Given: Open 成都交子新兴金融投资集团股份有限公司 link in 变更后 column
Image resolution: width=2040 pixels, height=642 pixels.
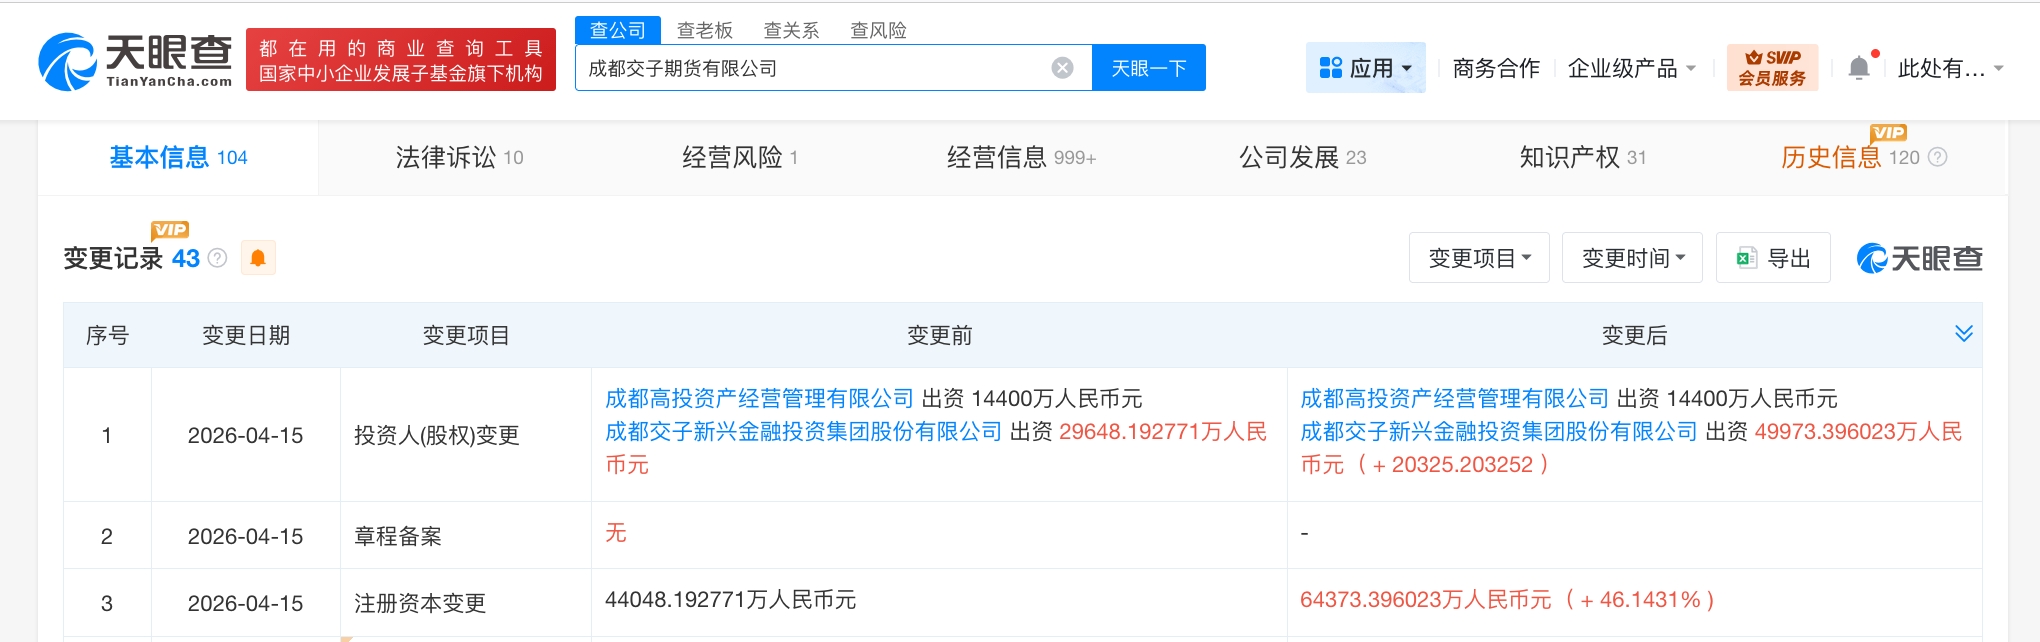Looking at the screenshot, I should [x=1498, y=431].
